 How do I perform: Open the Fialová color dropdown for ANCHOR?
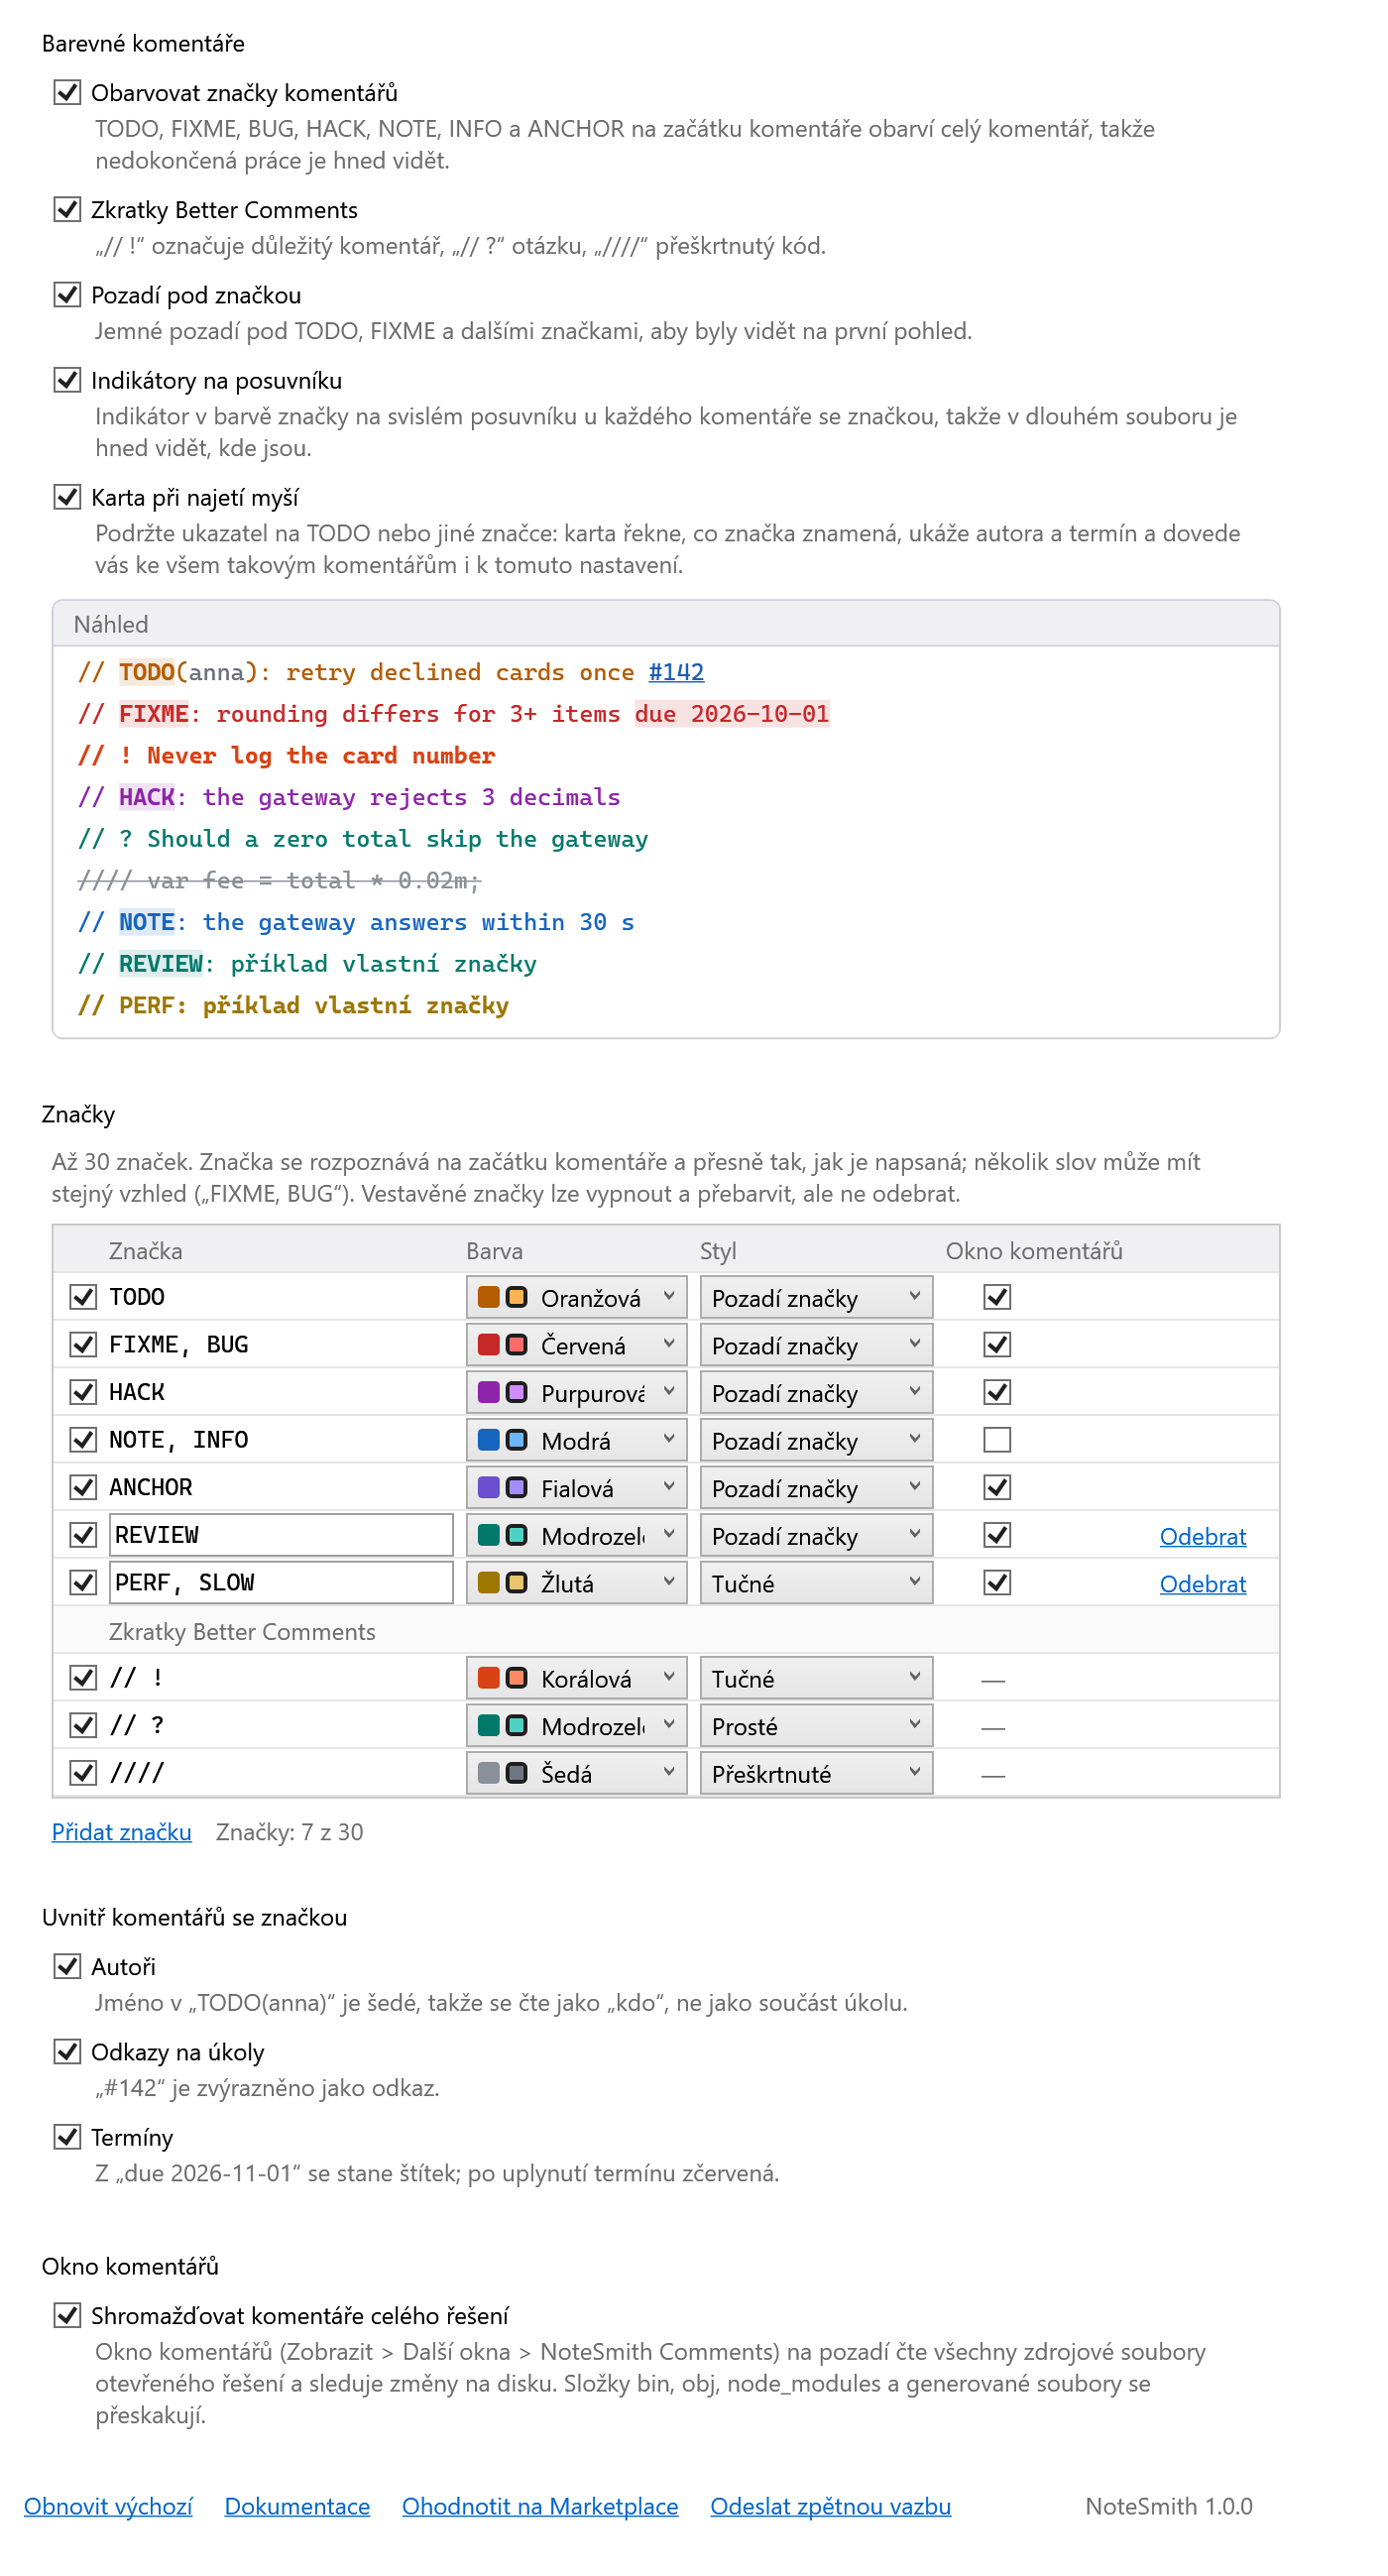[x=577, y=1488]
